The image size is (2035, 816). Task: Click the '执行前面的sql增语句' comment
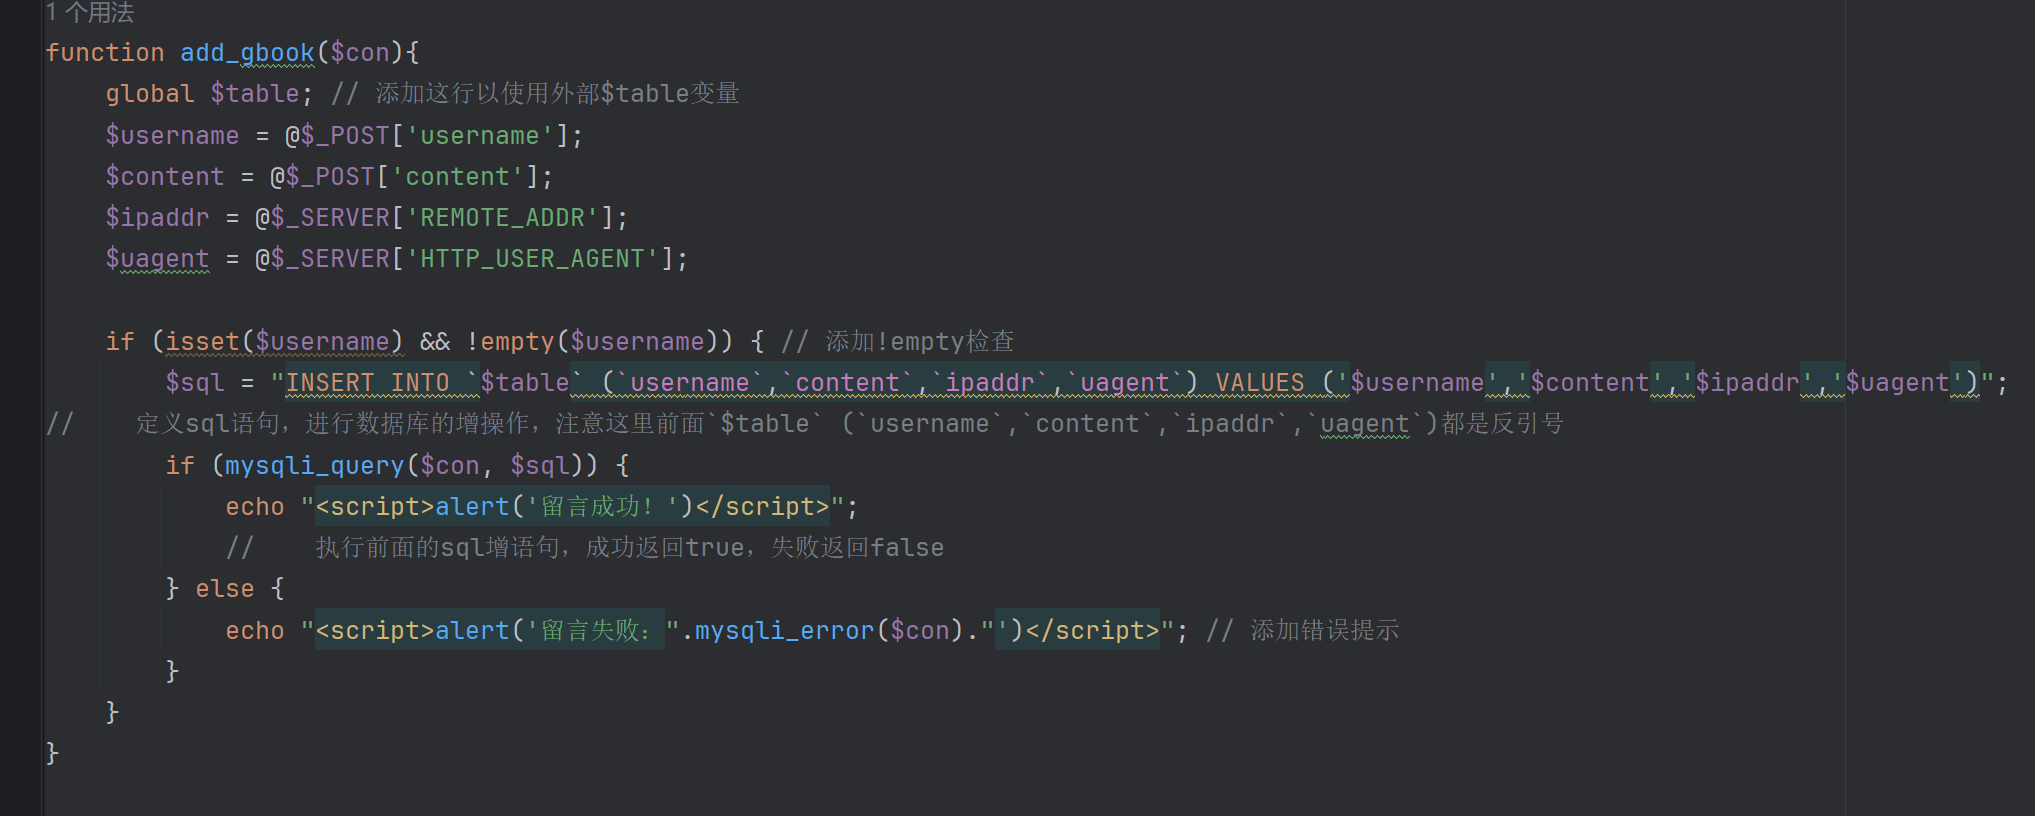click(x=585, y=548)
